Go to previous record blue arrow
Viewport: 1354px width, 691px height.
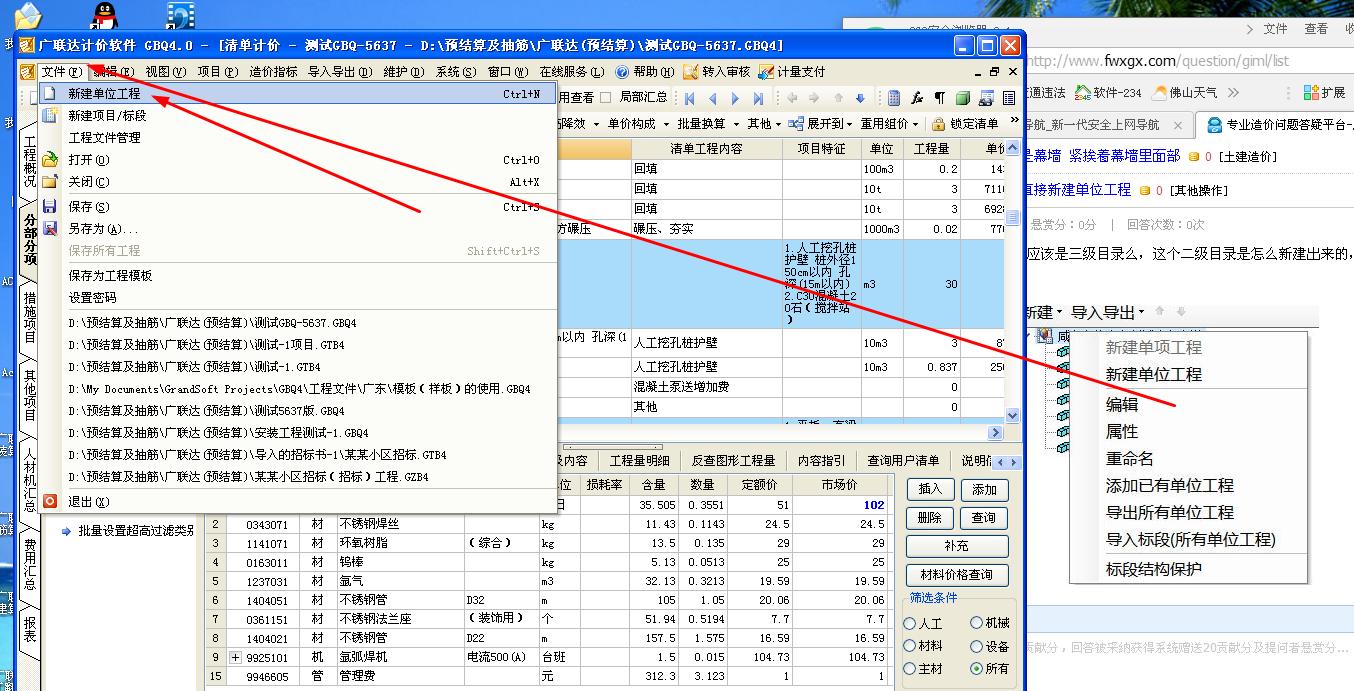click(x=712, y=98)
